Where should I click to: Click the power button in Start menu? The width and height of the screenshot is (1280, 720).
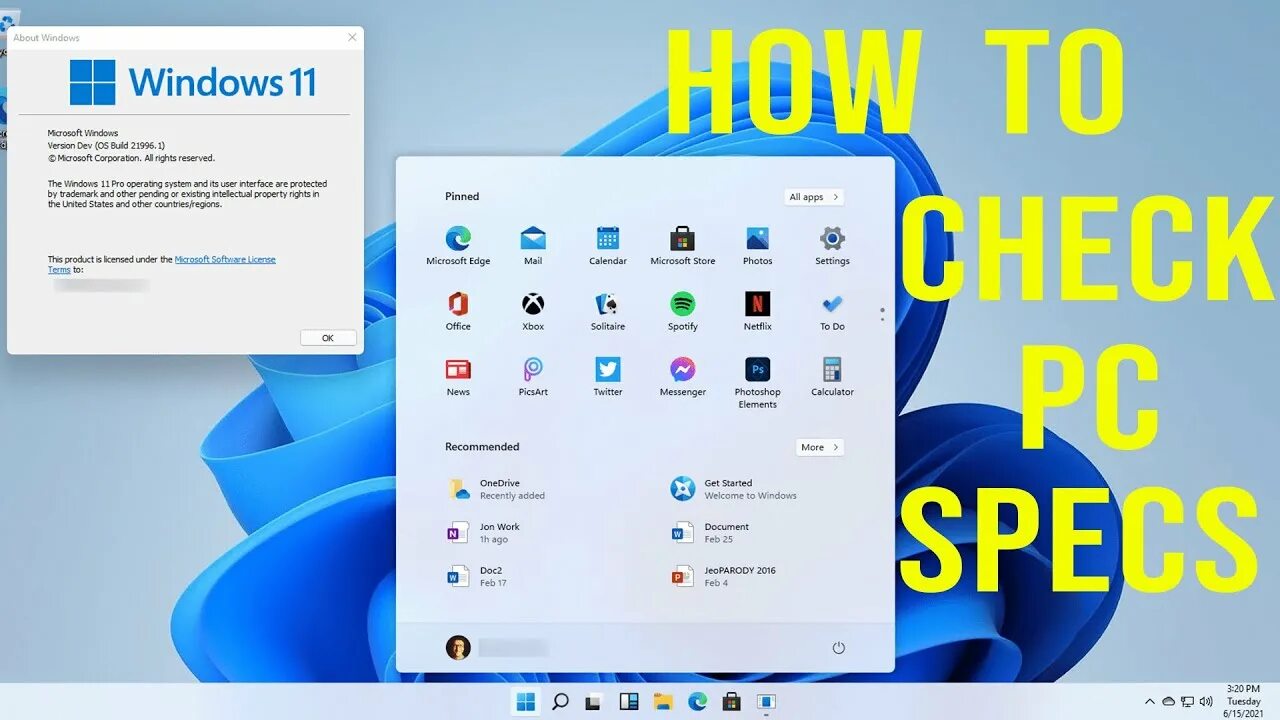coord(838,648)
